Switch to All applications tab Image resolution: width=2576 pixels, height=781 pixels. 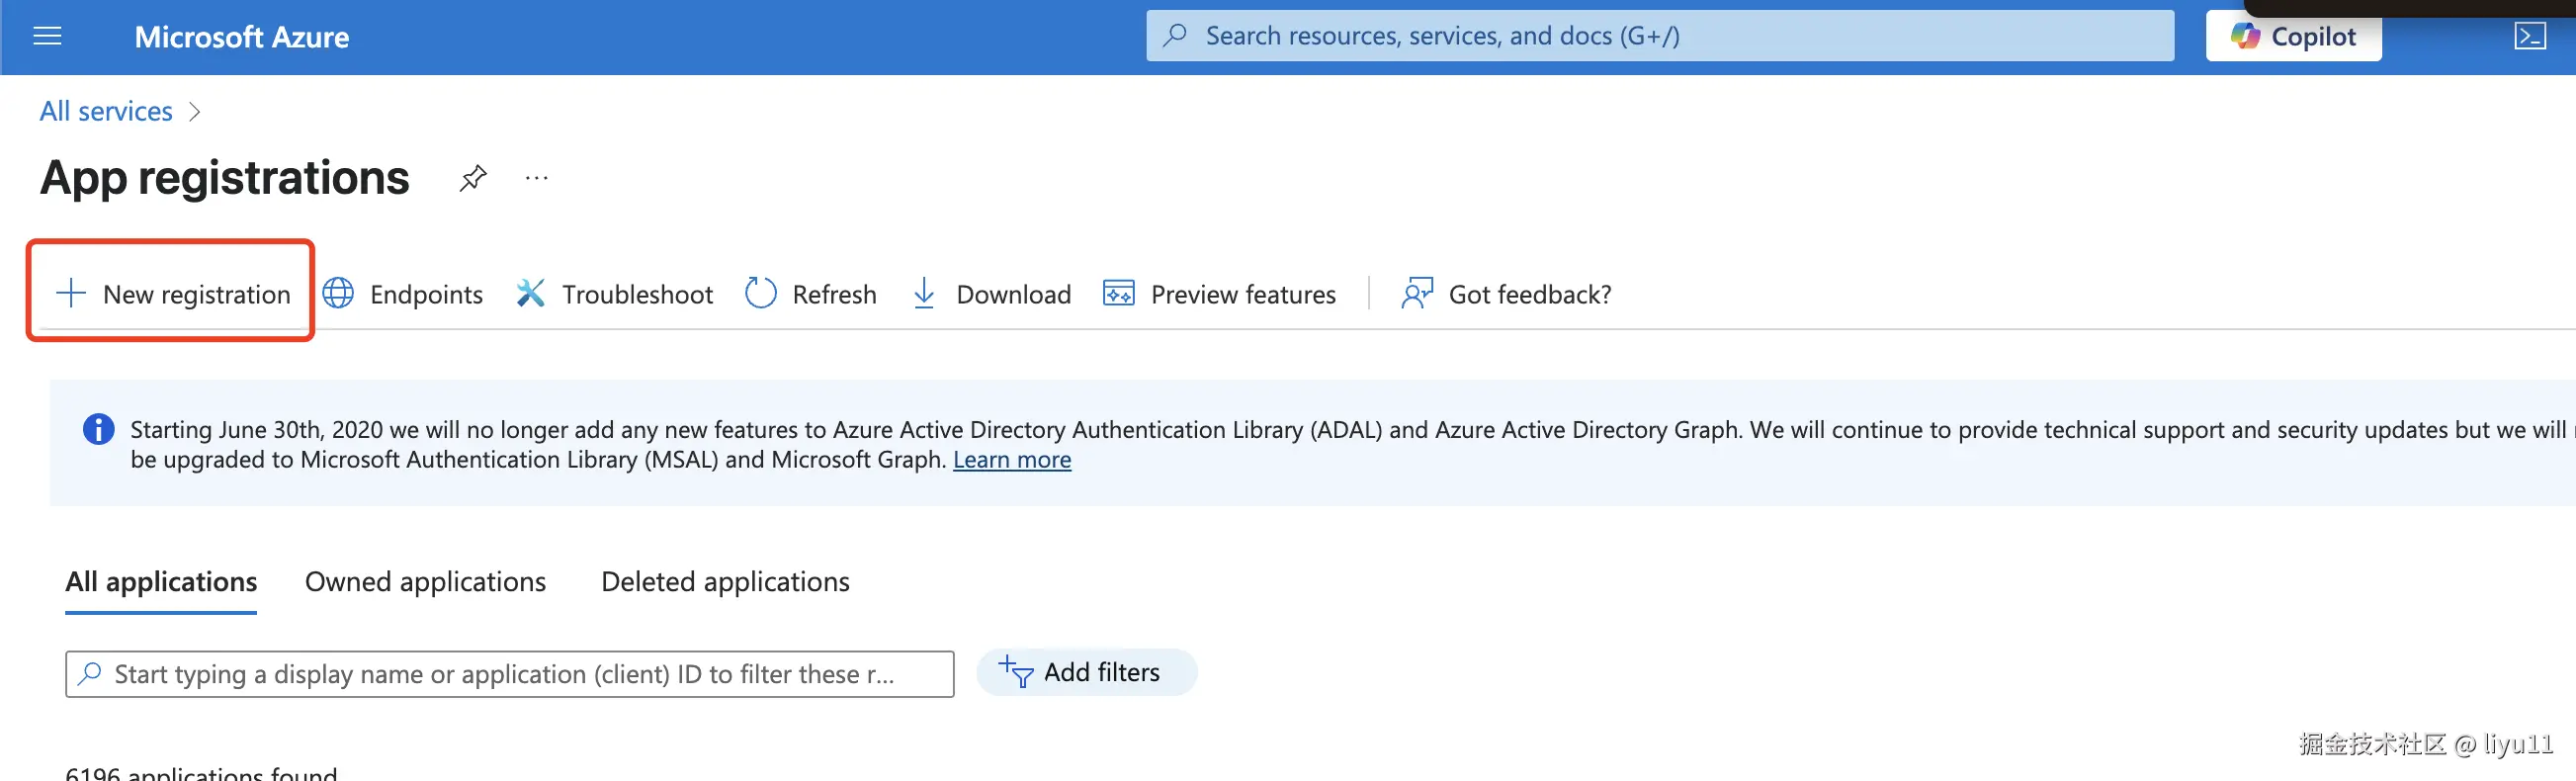click(161, 582)
